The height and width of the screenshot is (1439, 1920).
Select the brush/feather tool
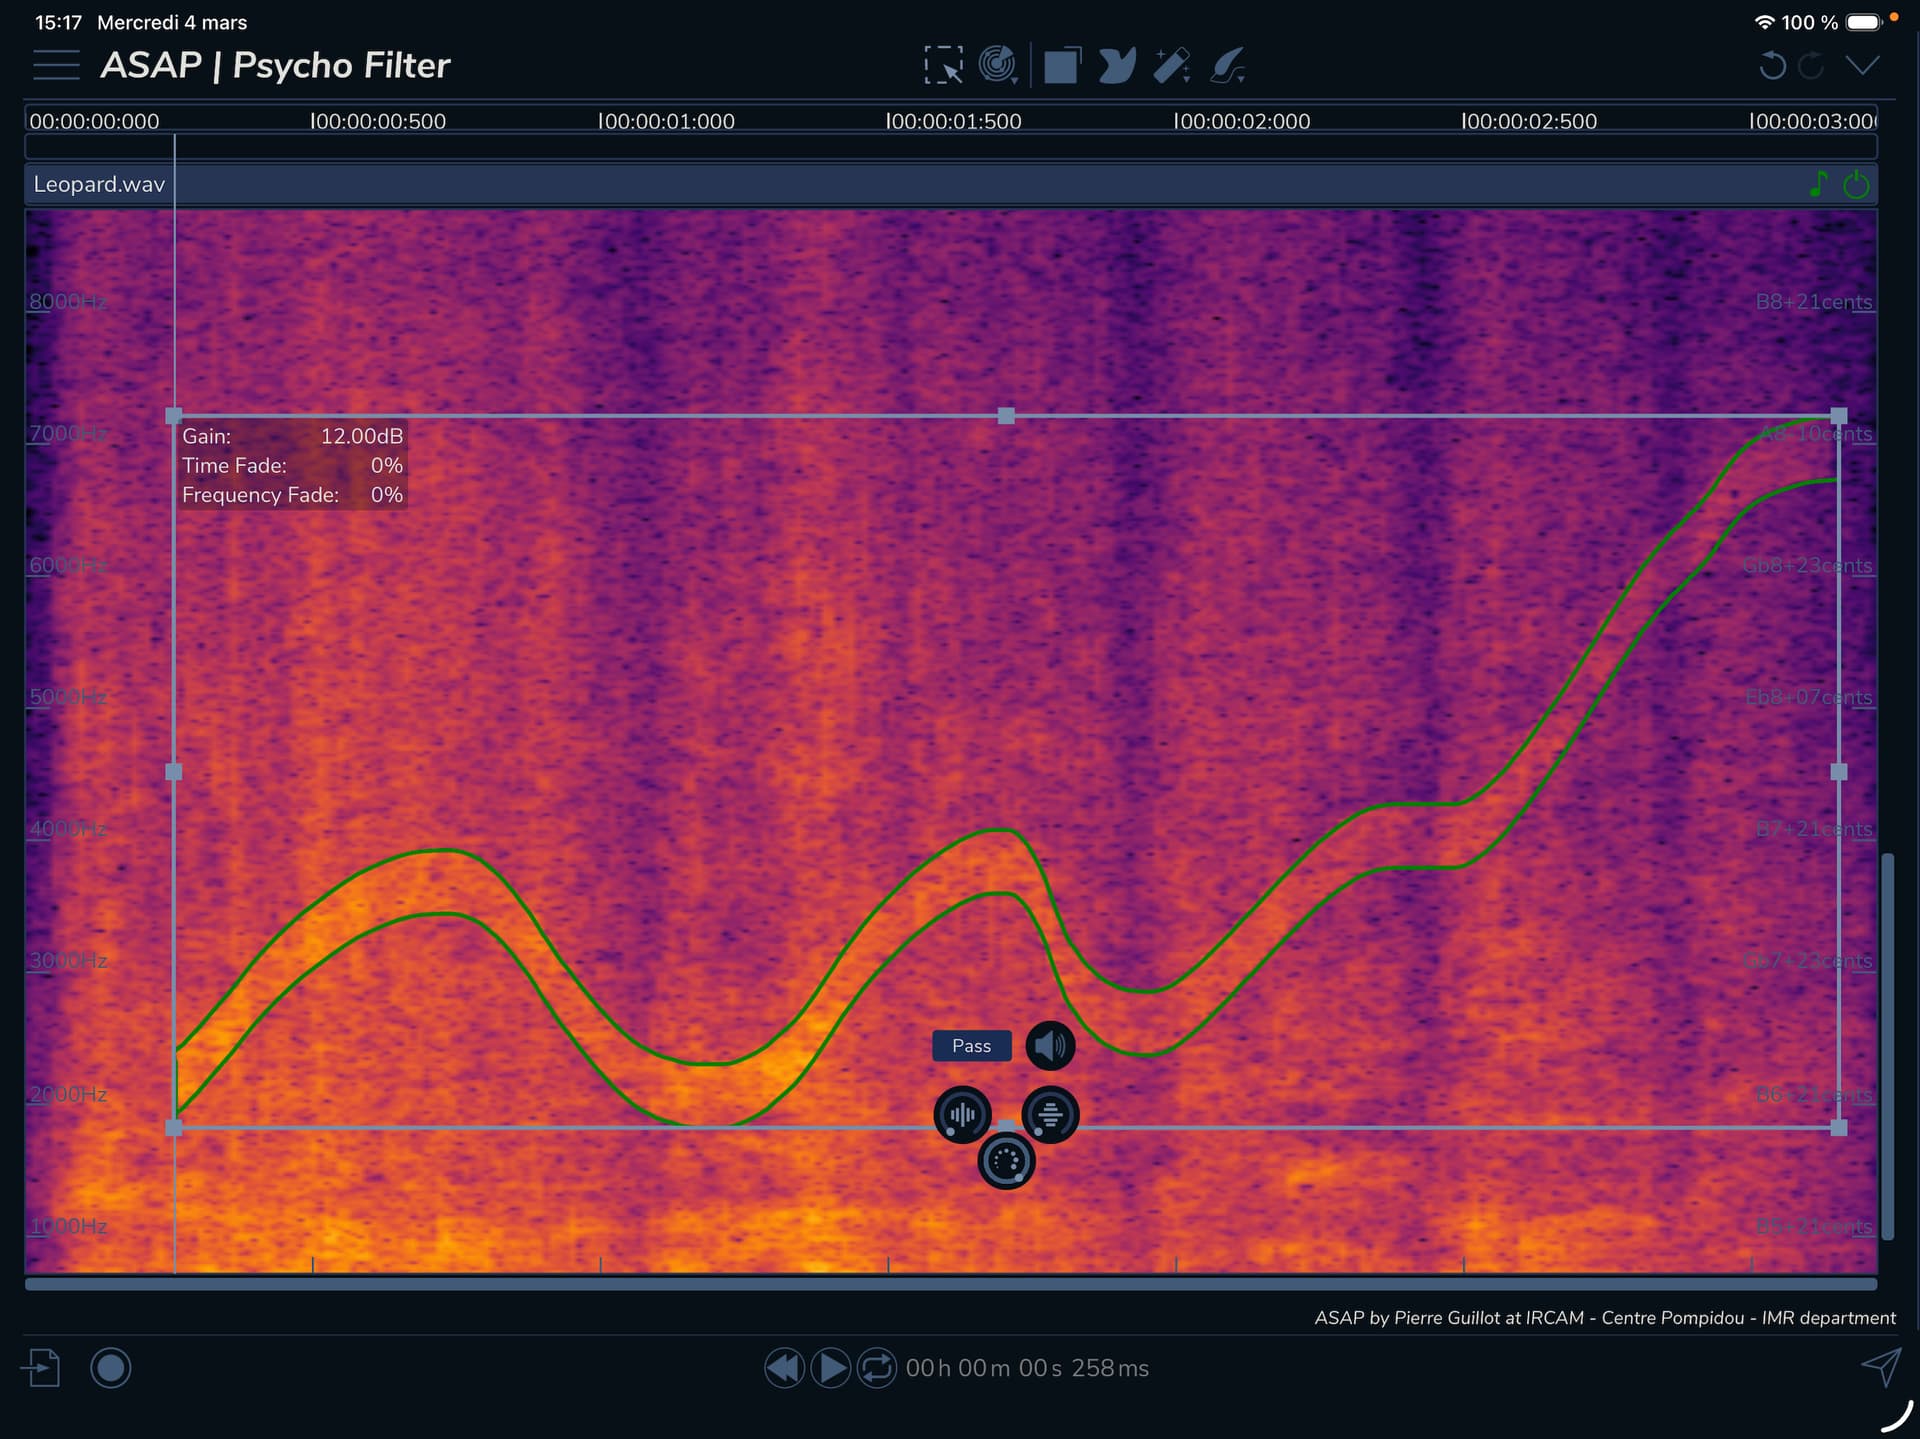[x=1226, y=63]
